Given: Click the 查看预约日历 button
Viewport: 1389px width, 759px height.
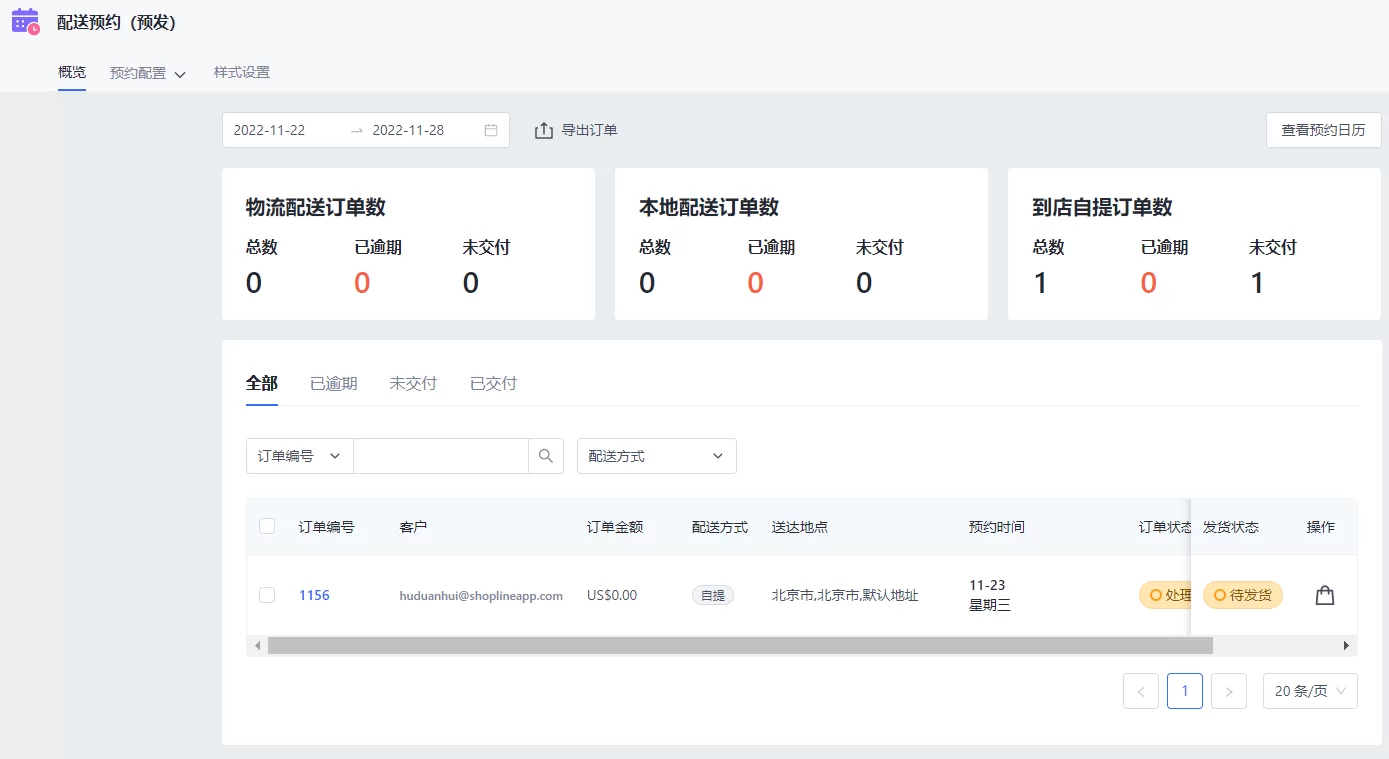Looking at the screenshot, I should (x=1322, y=129).
